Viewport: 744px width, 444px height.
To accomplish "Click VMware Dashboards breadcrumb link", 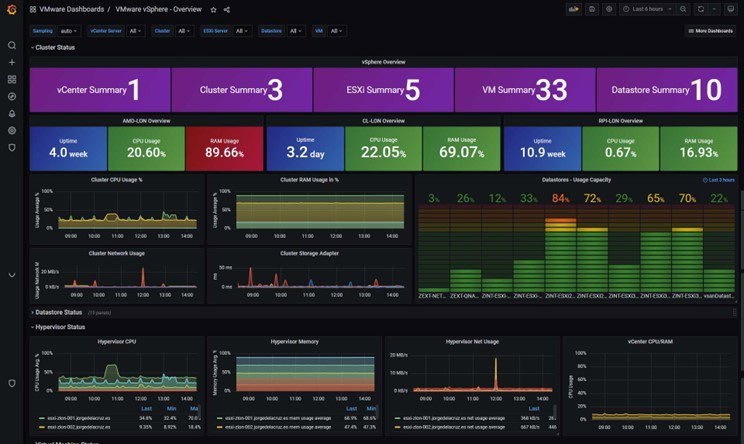I will pos(72,9).
